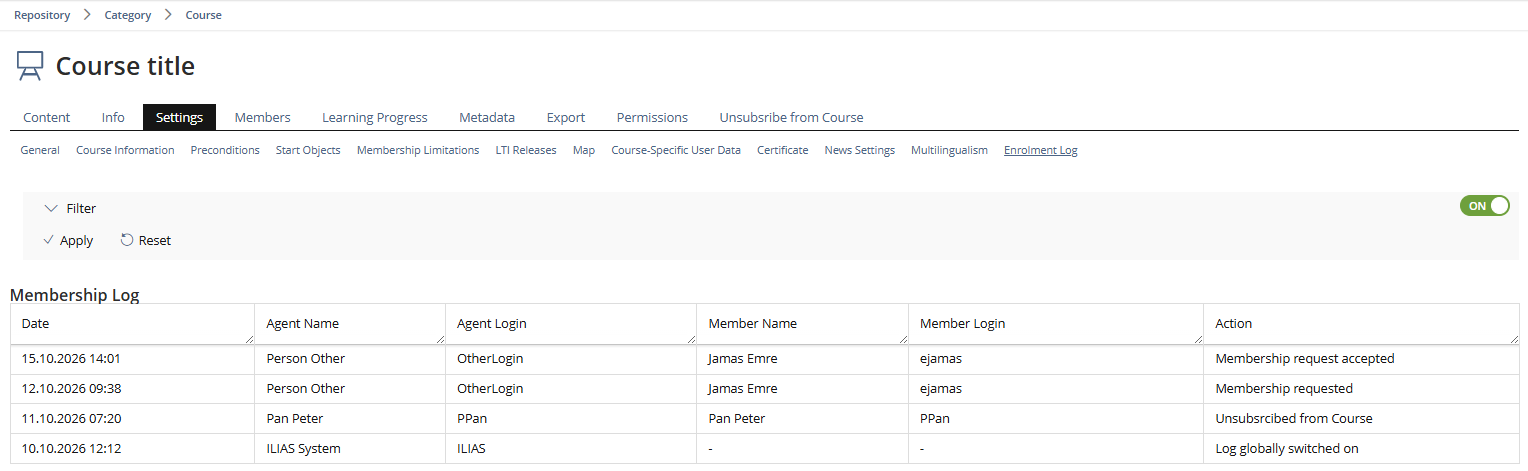This screenshot has width=1528, height=471.
Task: Collapse the Filter chevron
Action: tap(52, 208)
